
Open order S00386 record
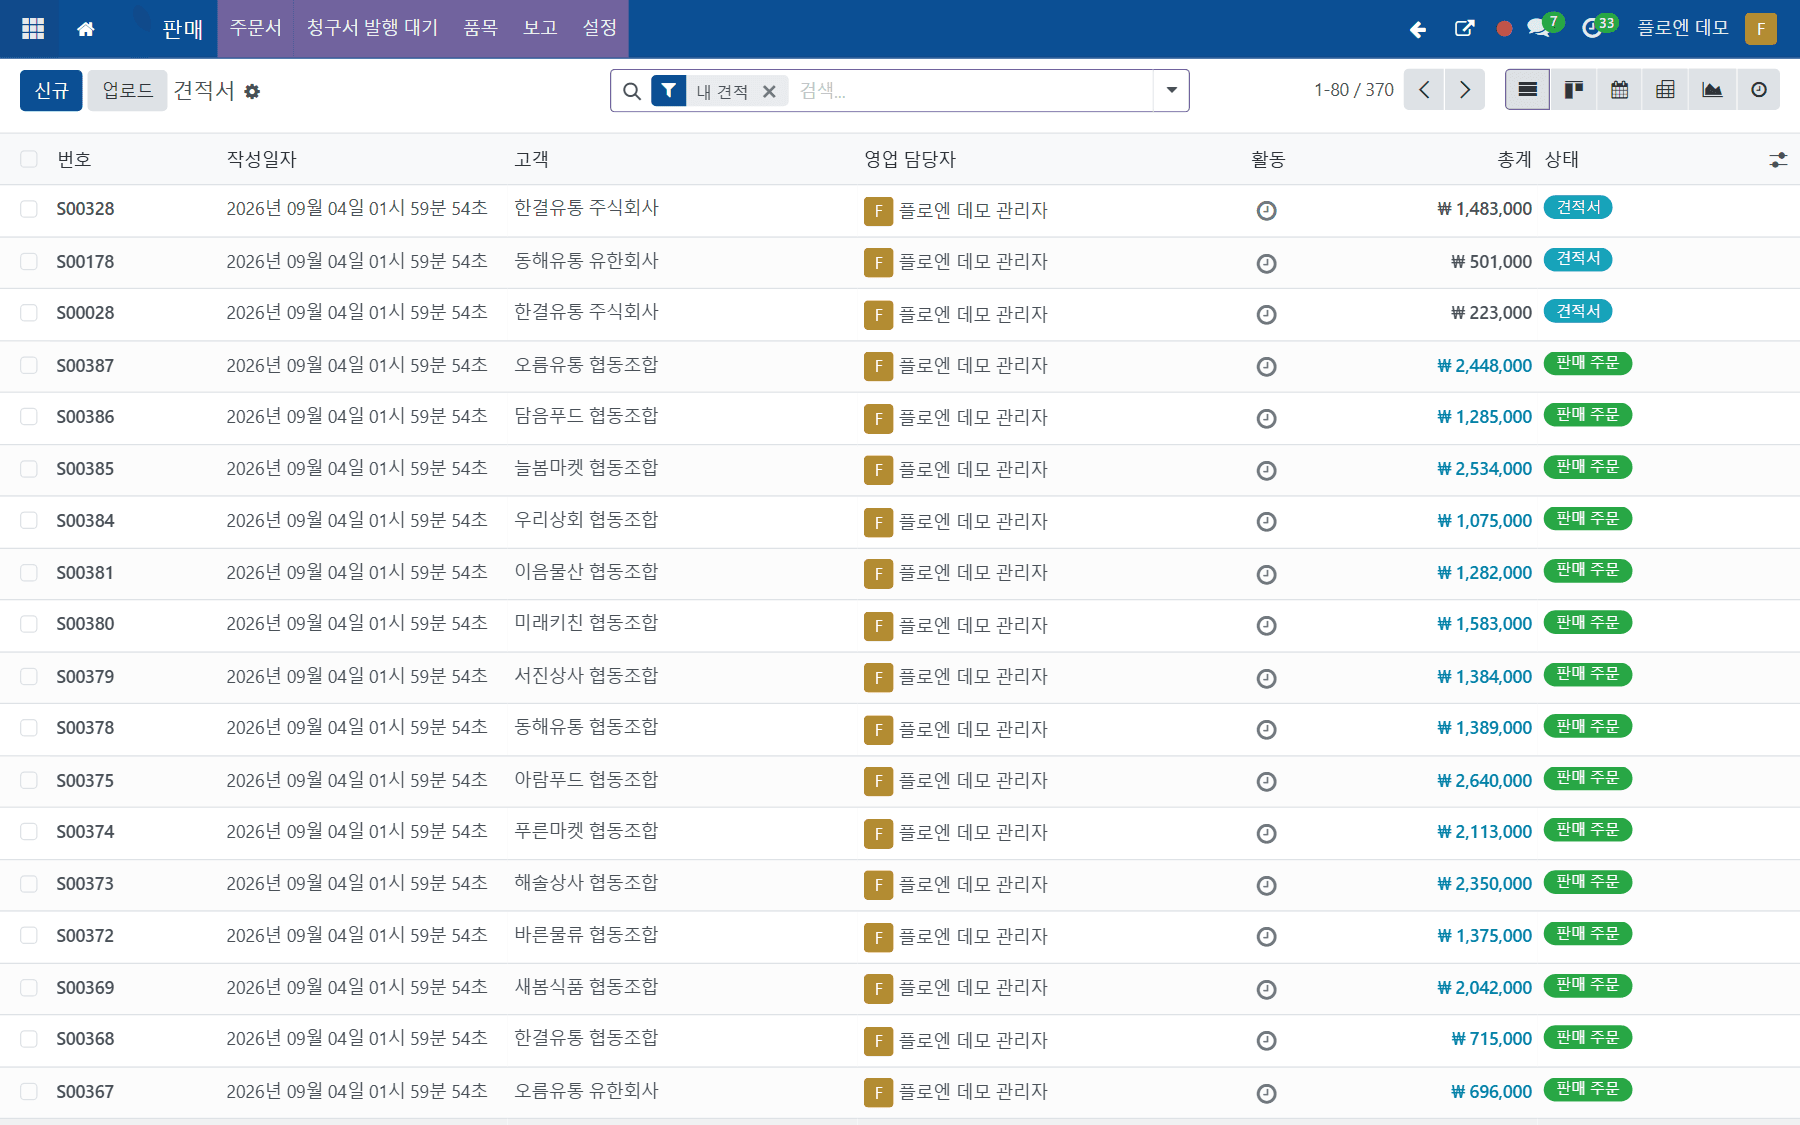tap(85, 417)
